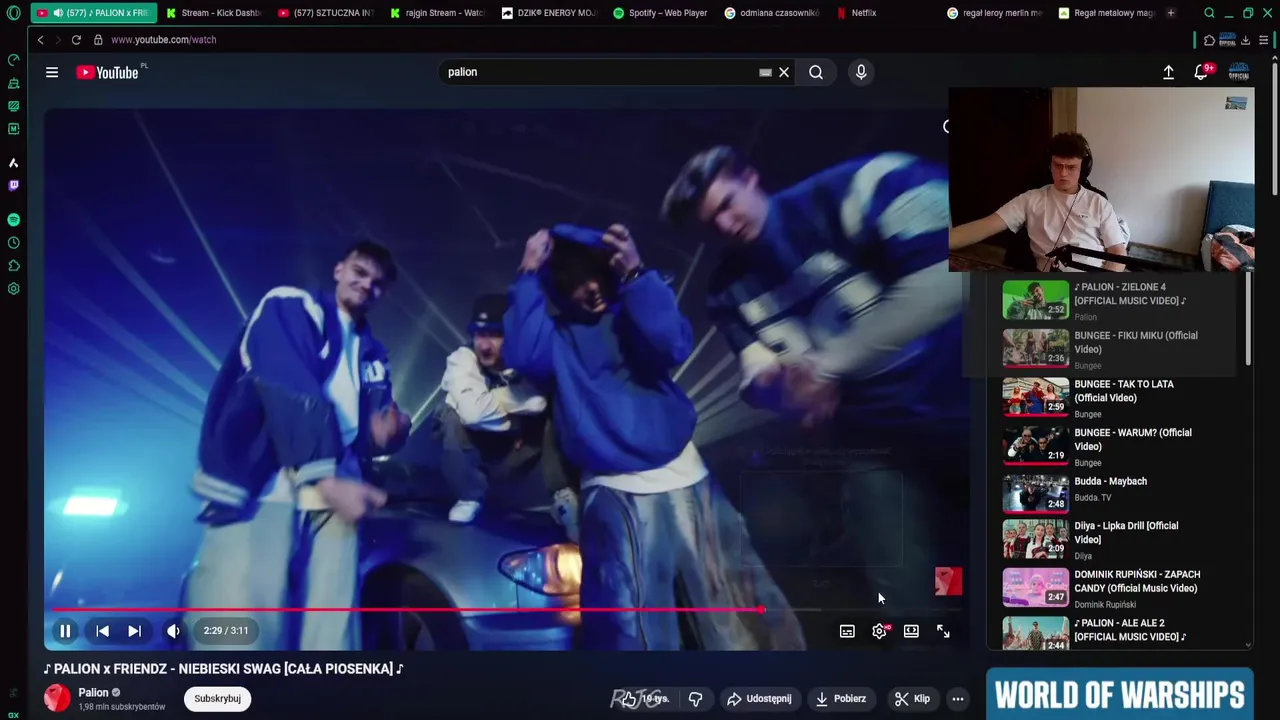1280x720 pixels.
Task: Play Budda - Maybach suggested video
Action: click(x=1036, y=493)
